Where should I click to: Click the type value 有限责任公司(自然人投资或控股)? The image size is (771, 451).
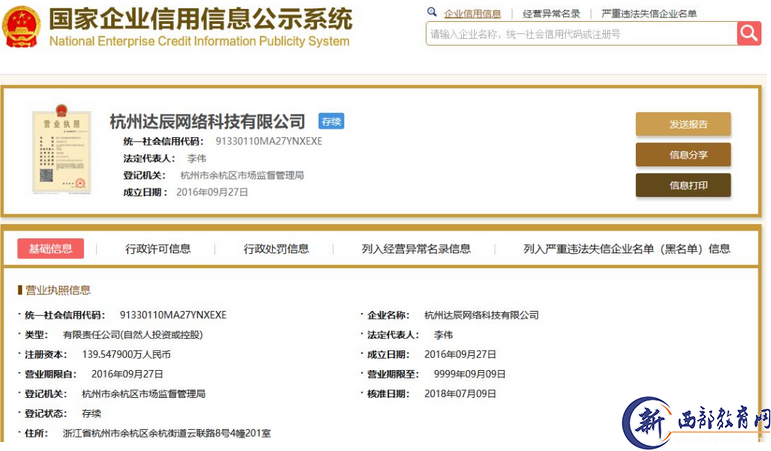tap(133, 335)
